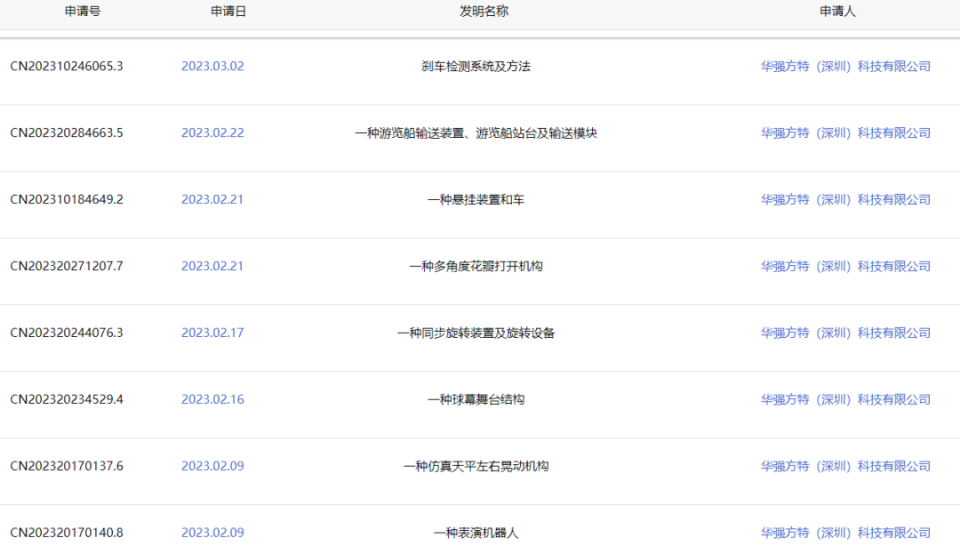Screen dimensions: 960x546
Task: Select application number CN202320271207.7
Action: point(67,266)
